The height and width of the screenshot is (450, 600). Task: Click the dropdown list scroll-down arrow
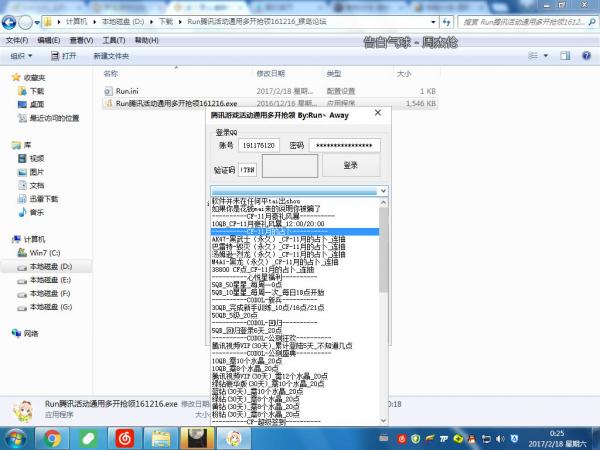384,421
